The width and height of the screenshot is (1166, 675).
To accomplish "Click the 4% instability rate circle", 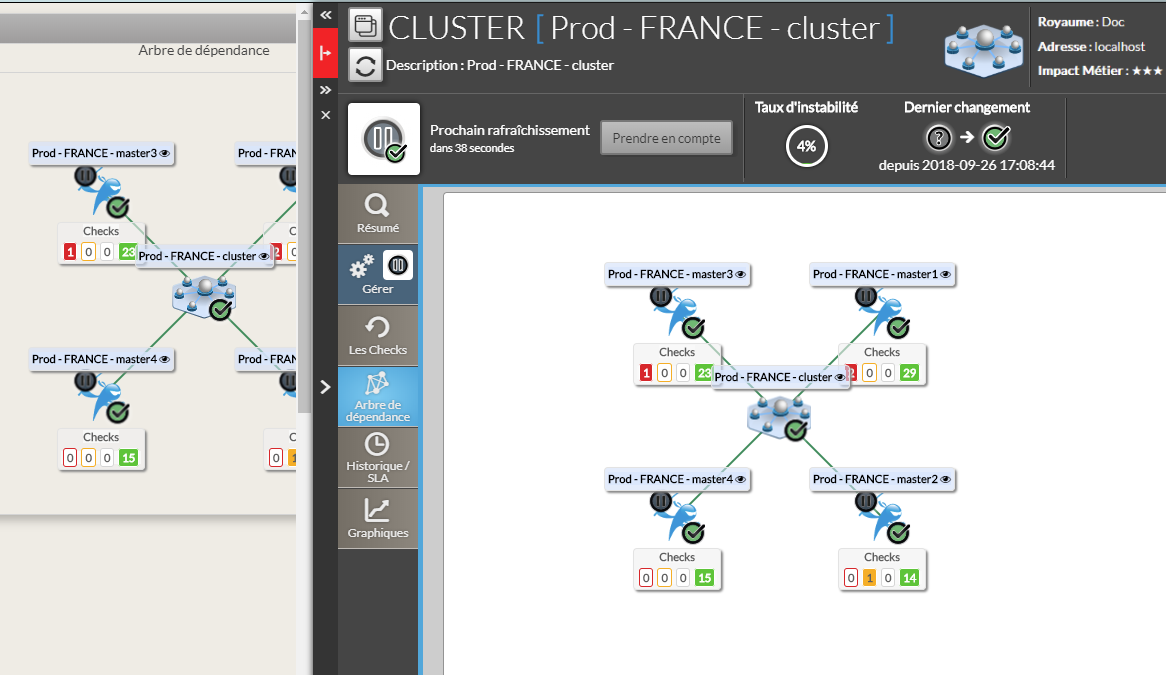I will (806, 146).
